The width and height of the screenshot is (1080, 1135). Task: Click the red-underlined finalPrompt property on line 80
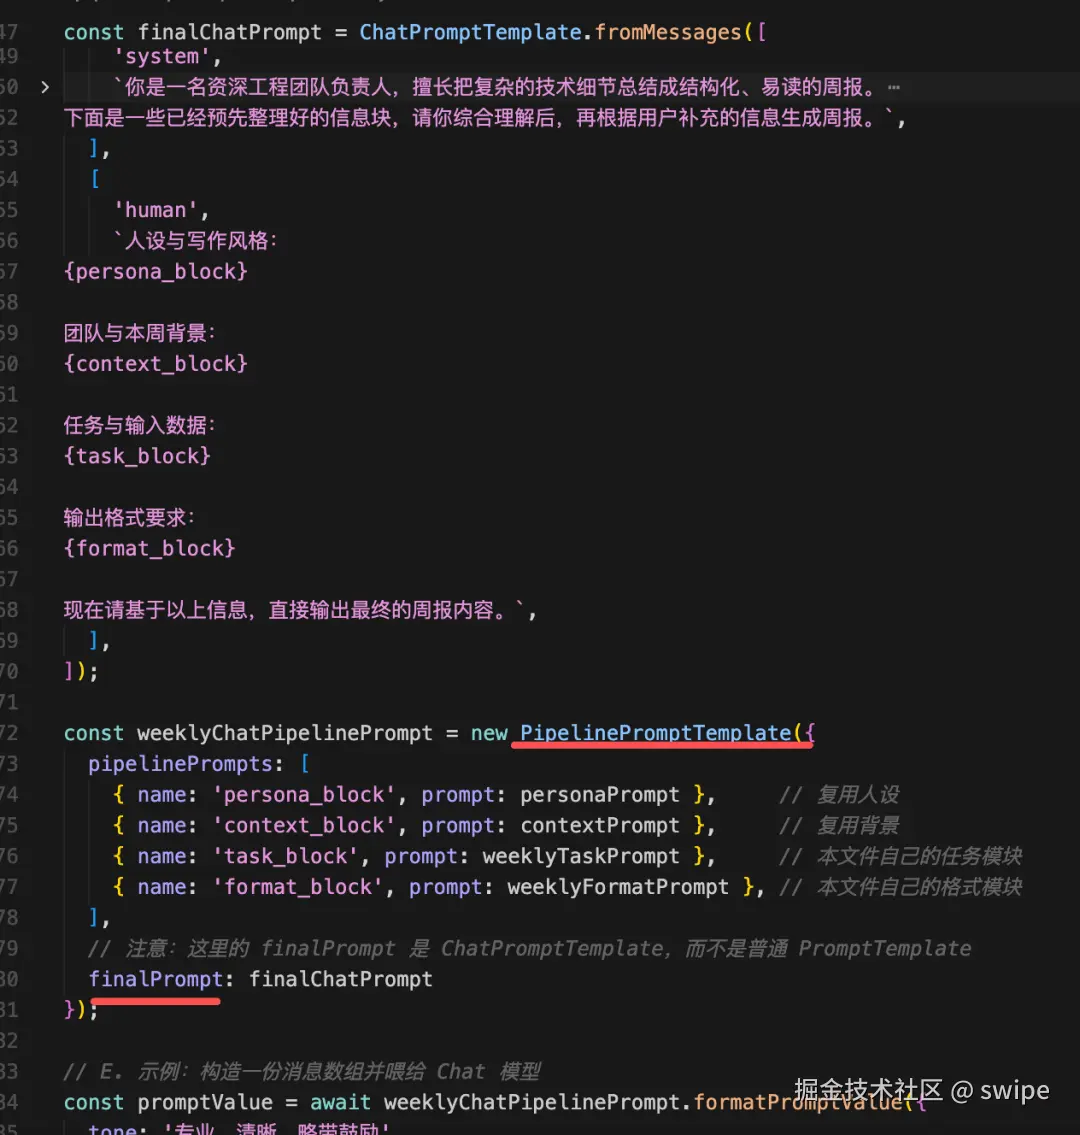(x=155, y=979)
